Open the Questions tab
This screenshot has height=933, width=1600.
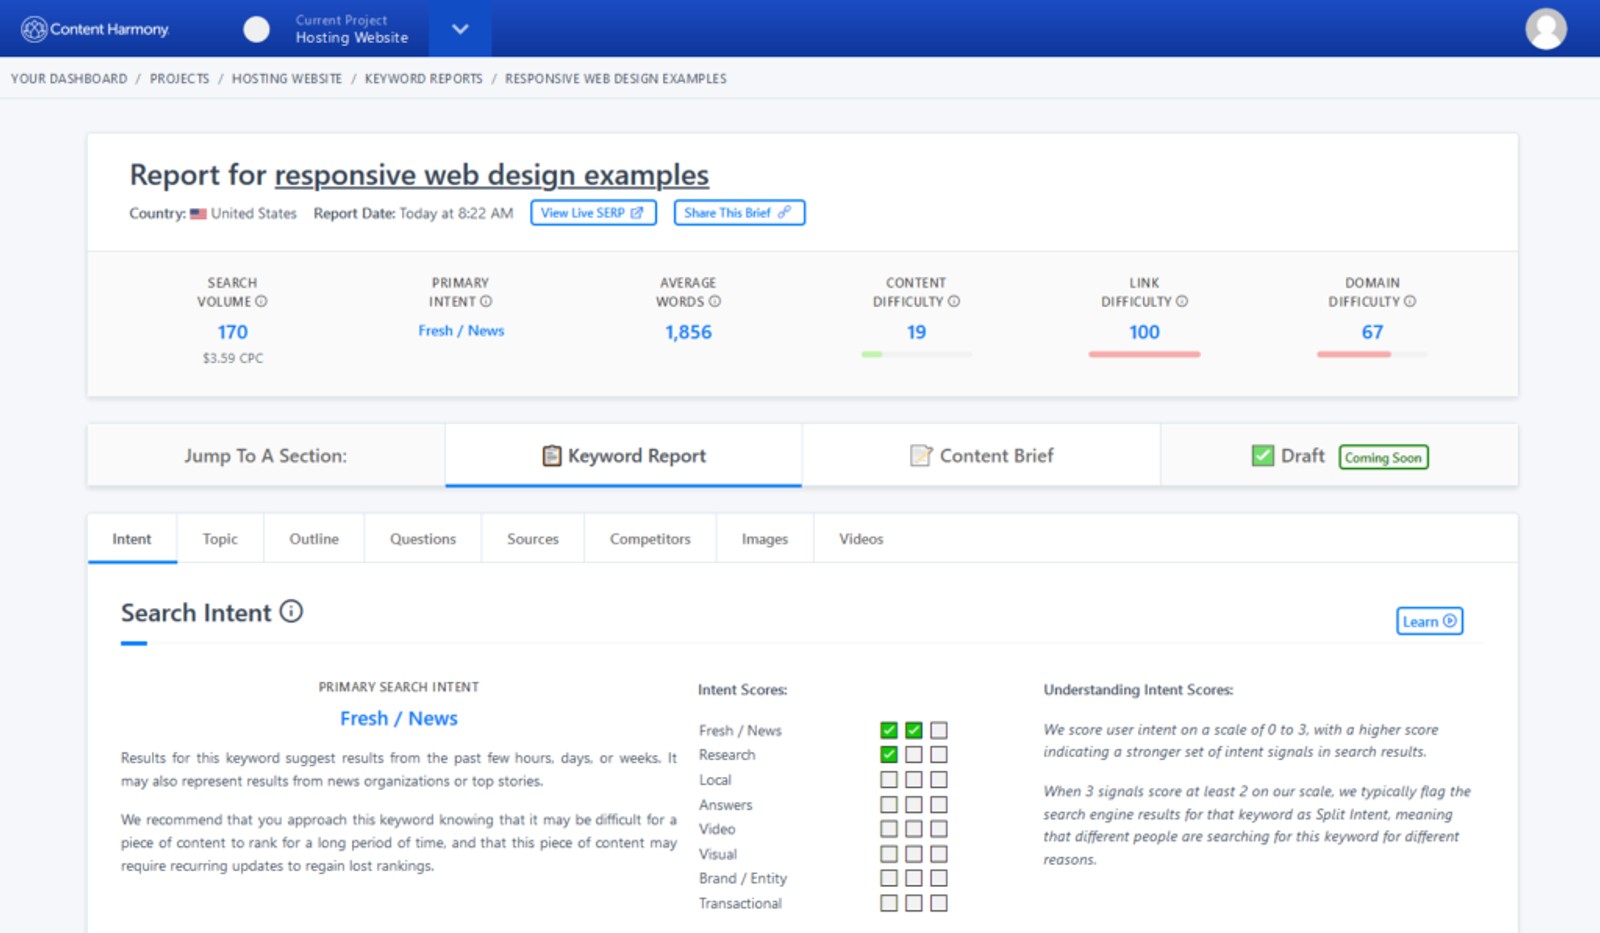(x=423, y=539)
